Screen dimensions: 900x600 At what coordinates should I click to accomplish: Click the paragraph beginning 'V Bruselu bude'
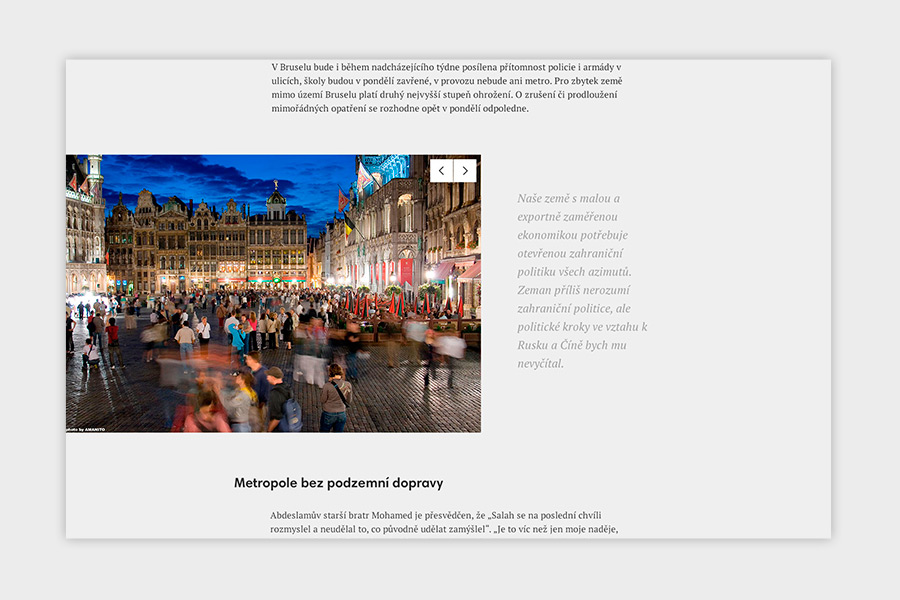tap(446, 87)
